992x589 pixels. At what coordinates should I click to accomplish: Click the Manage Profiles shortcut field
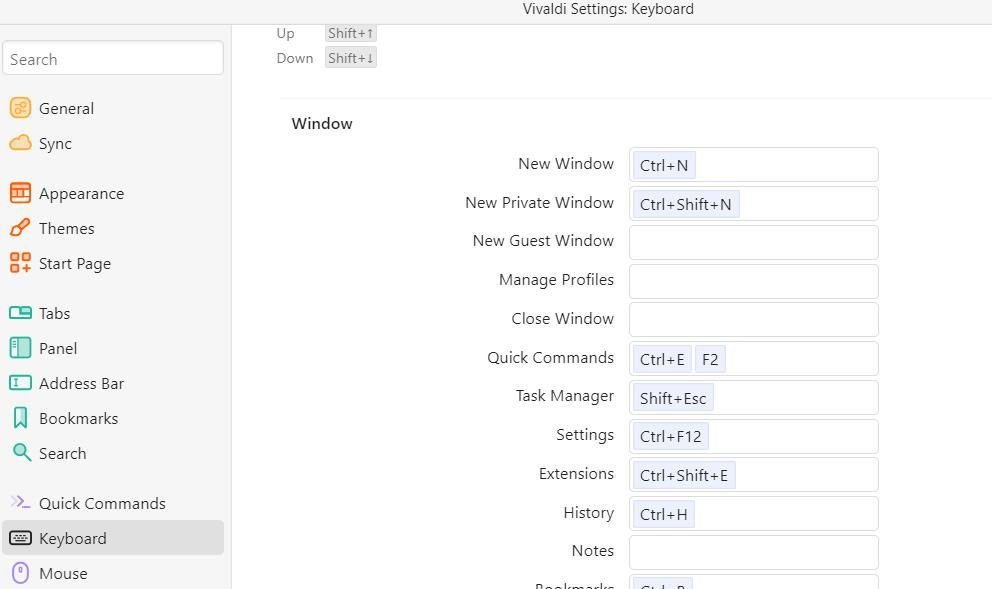pos(753,281)
